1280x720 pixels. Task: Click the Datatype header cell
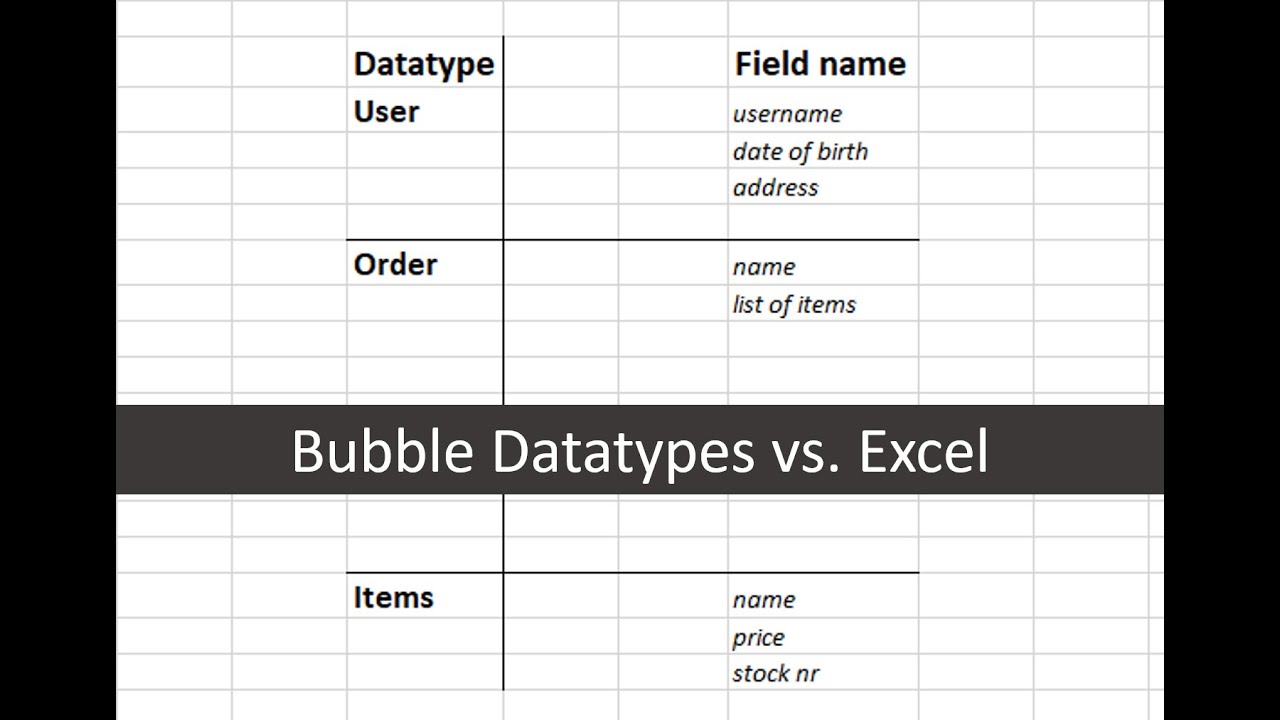424,65
